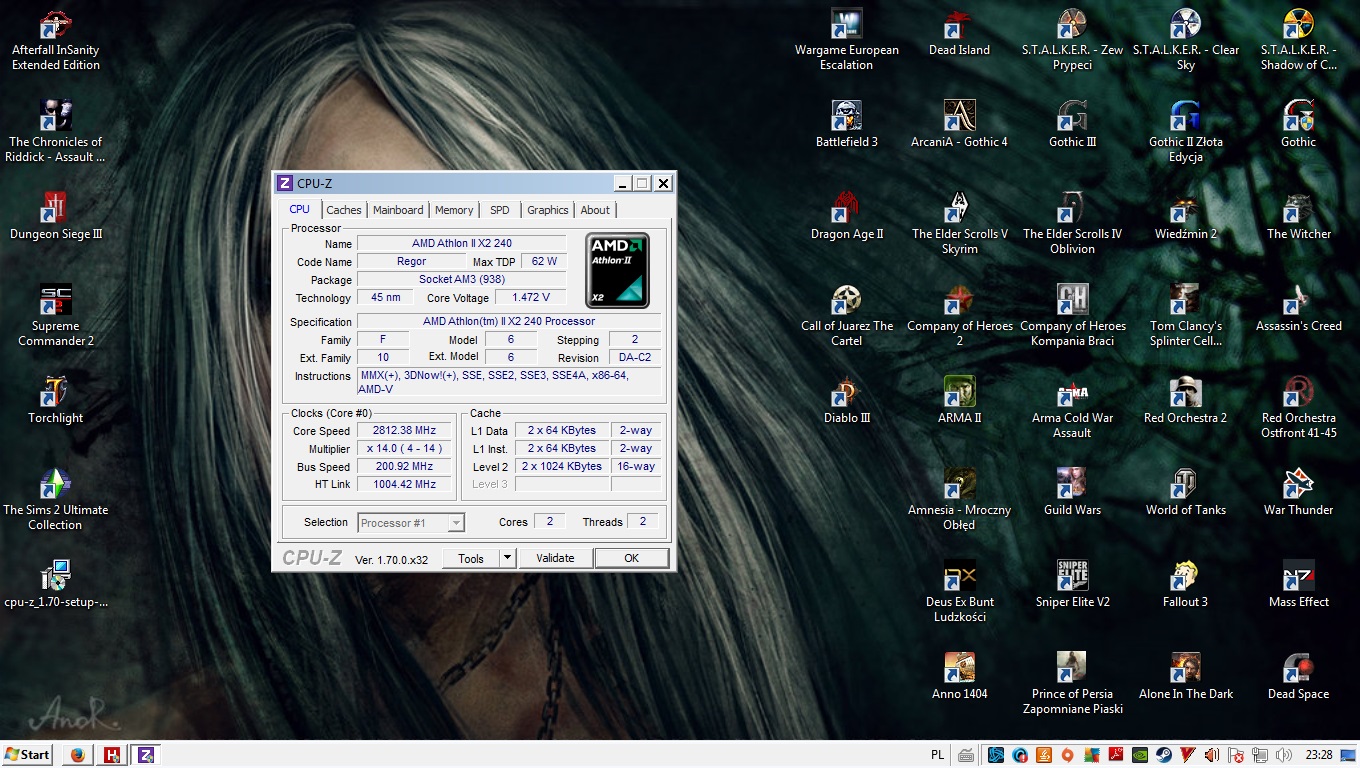The width and height of the screenshot is (1360, 768).
Task: Click Steam icon in system tray
Action: pyautogui.click(x=1164, y=755)
